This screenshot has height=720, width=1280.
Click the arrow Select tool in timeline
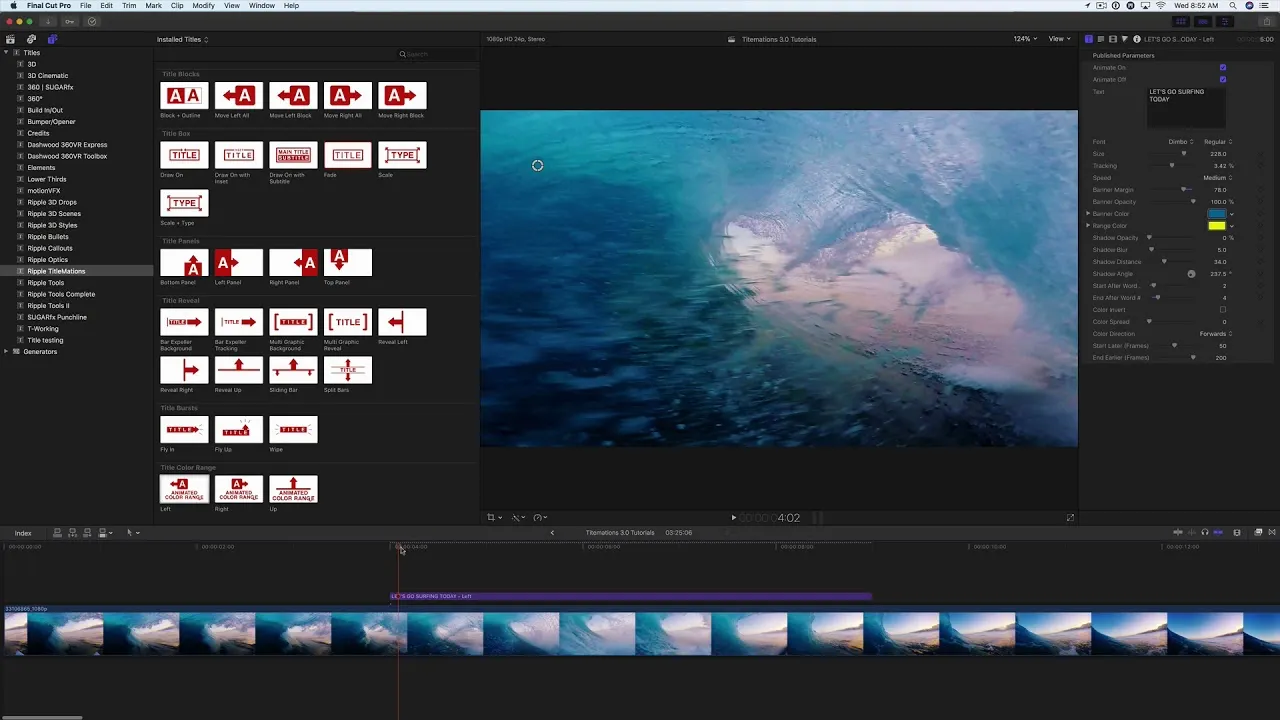pos(130,533)
